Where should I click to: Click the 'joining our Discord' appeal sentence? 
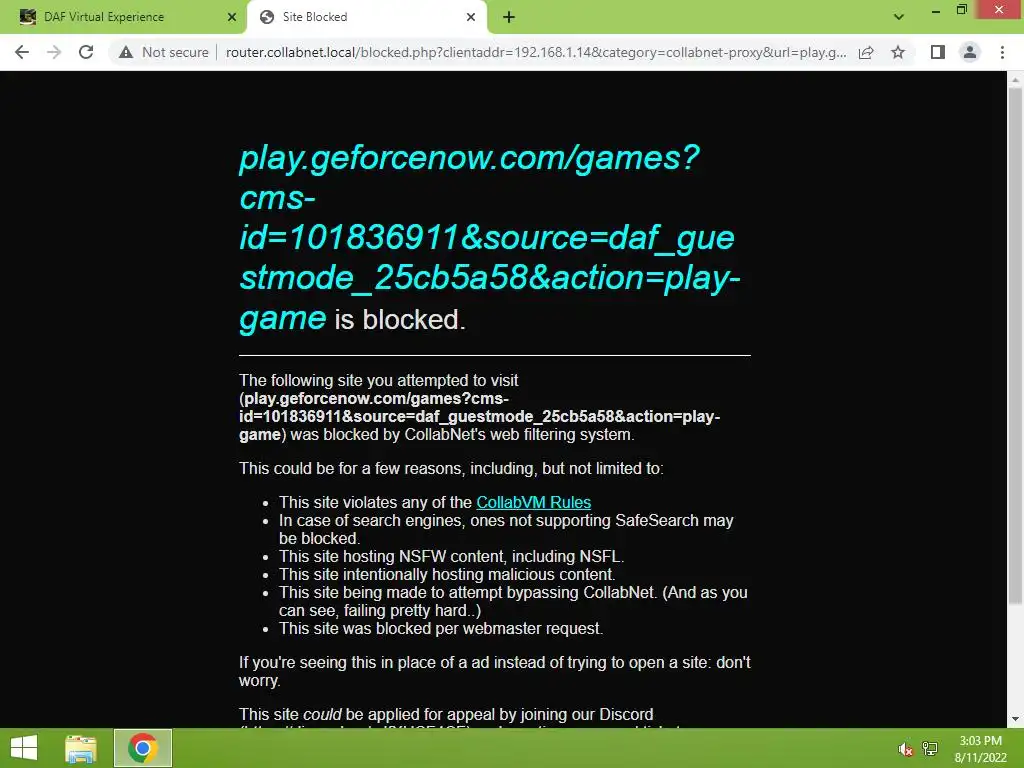point(446,714)
